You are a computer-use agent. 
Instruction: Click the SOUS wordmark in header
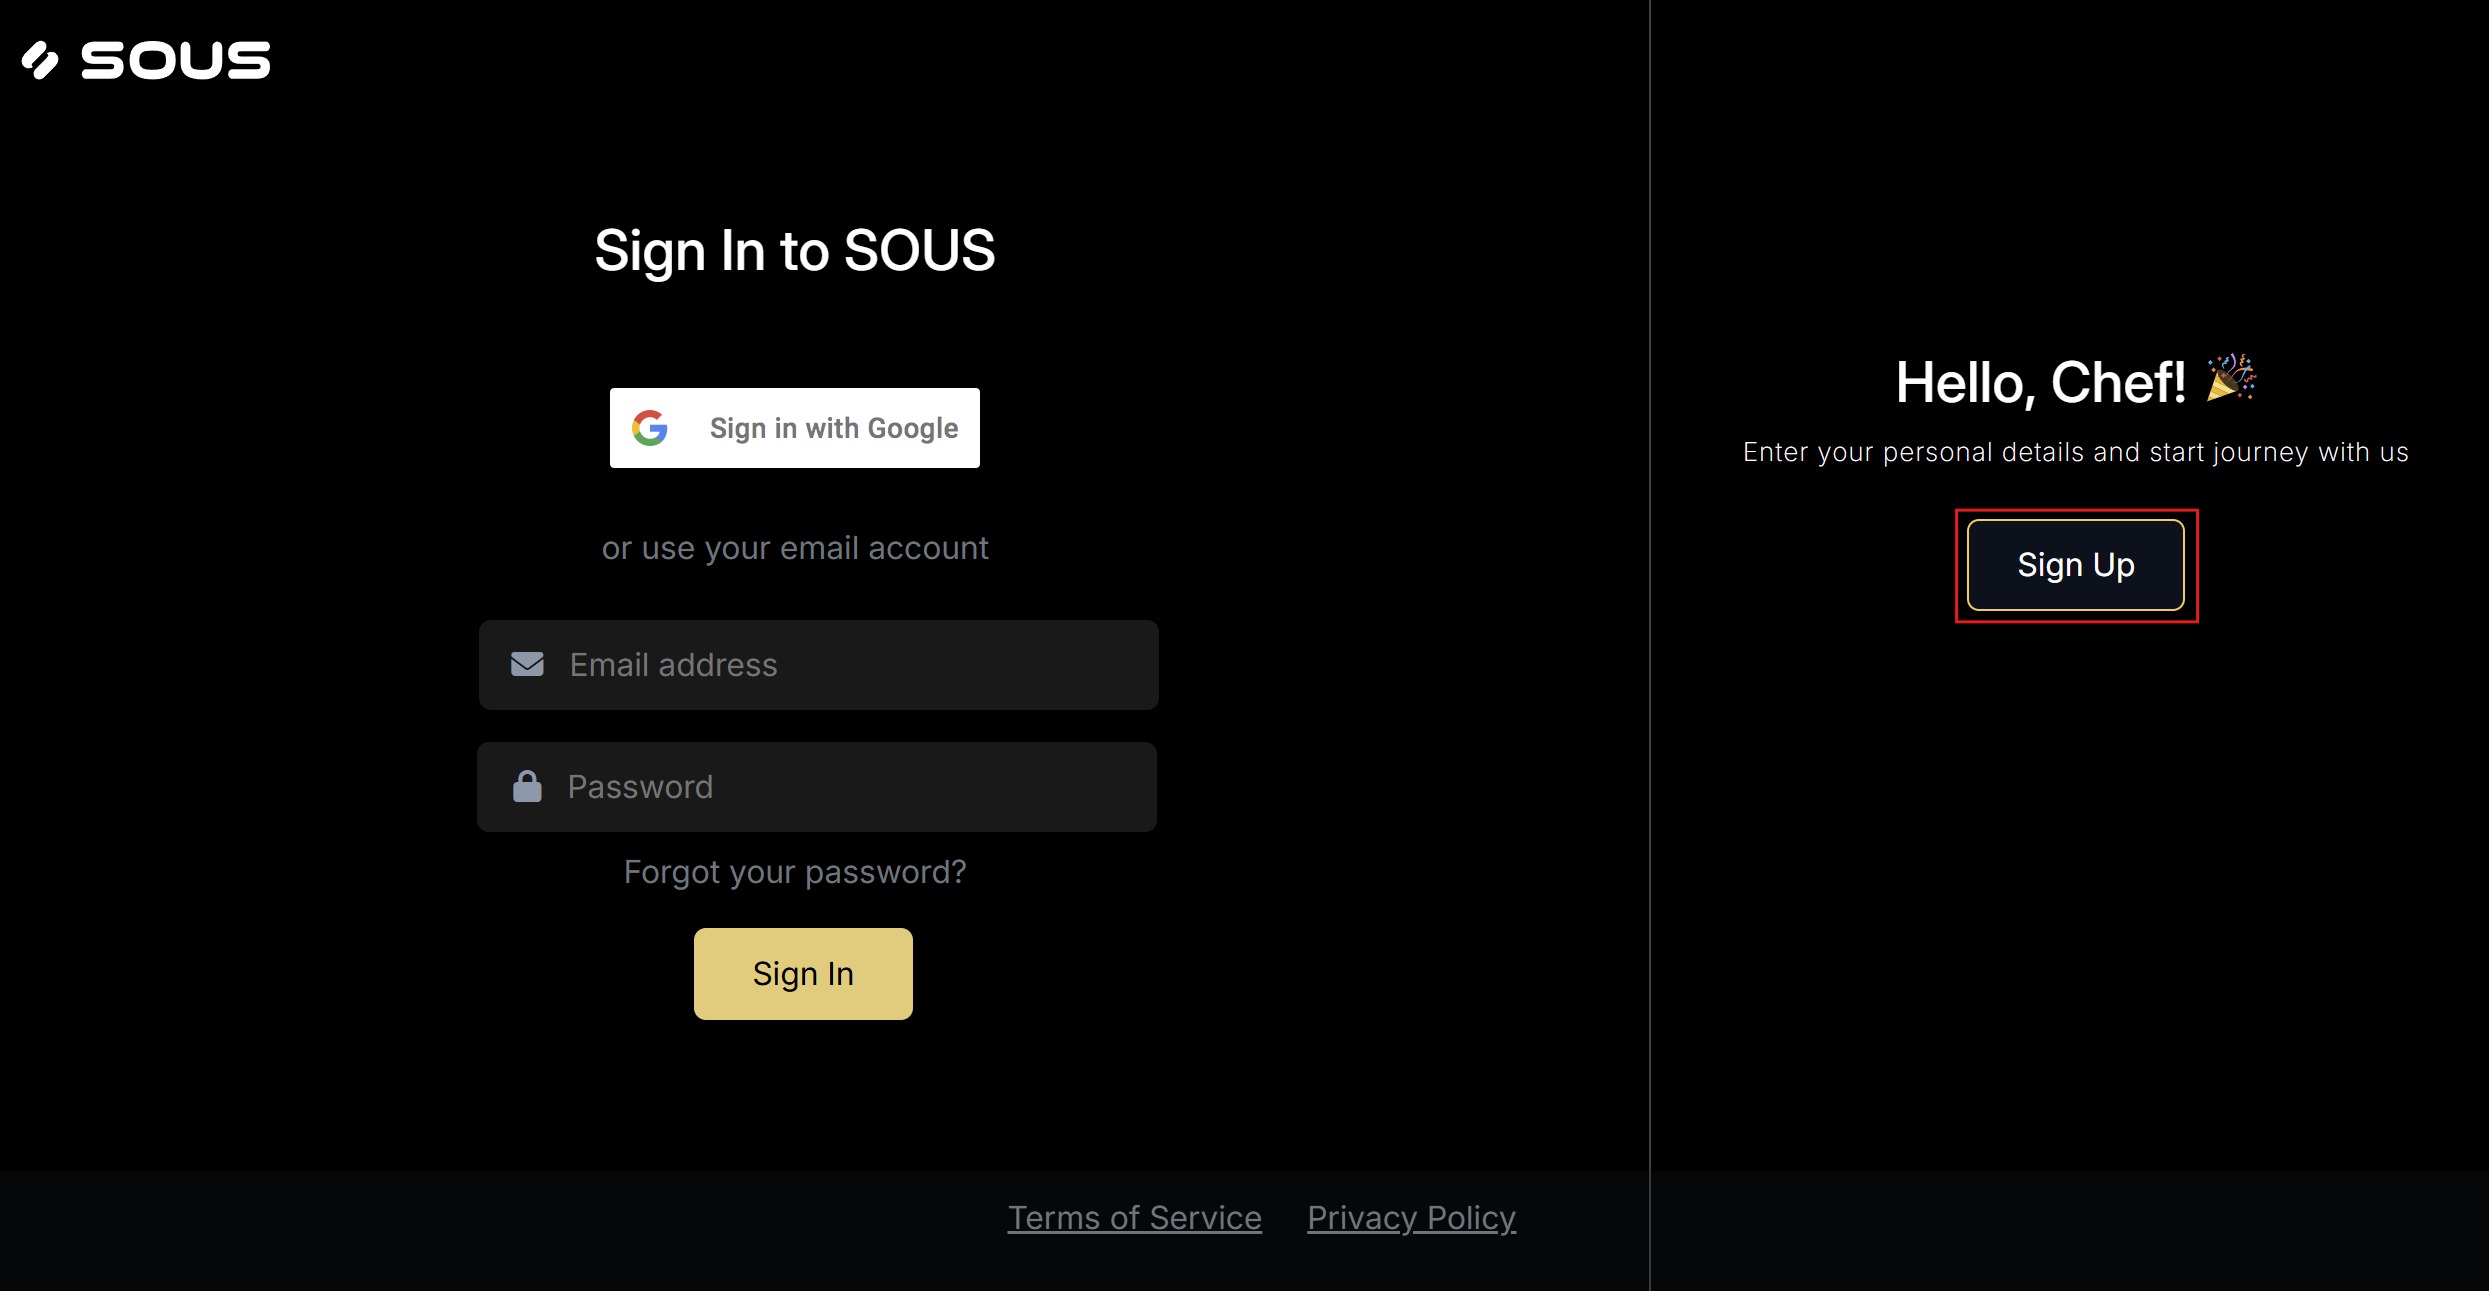(175, 60)
